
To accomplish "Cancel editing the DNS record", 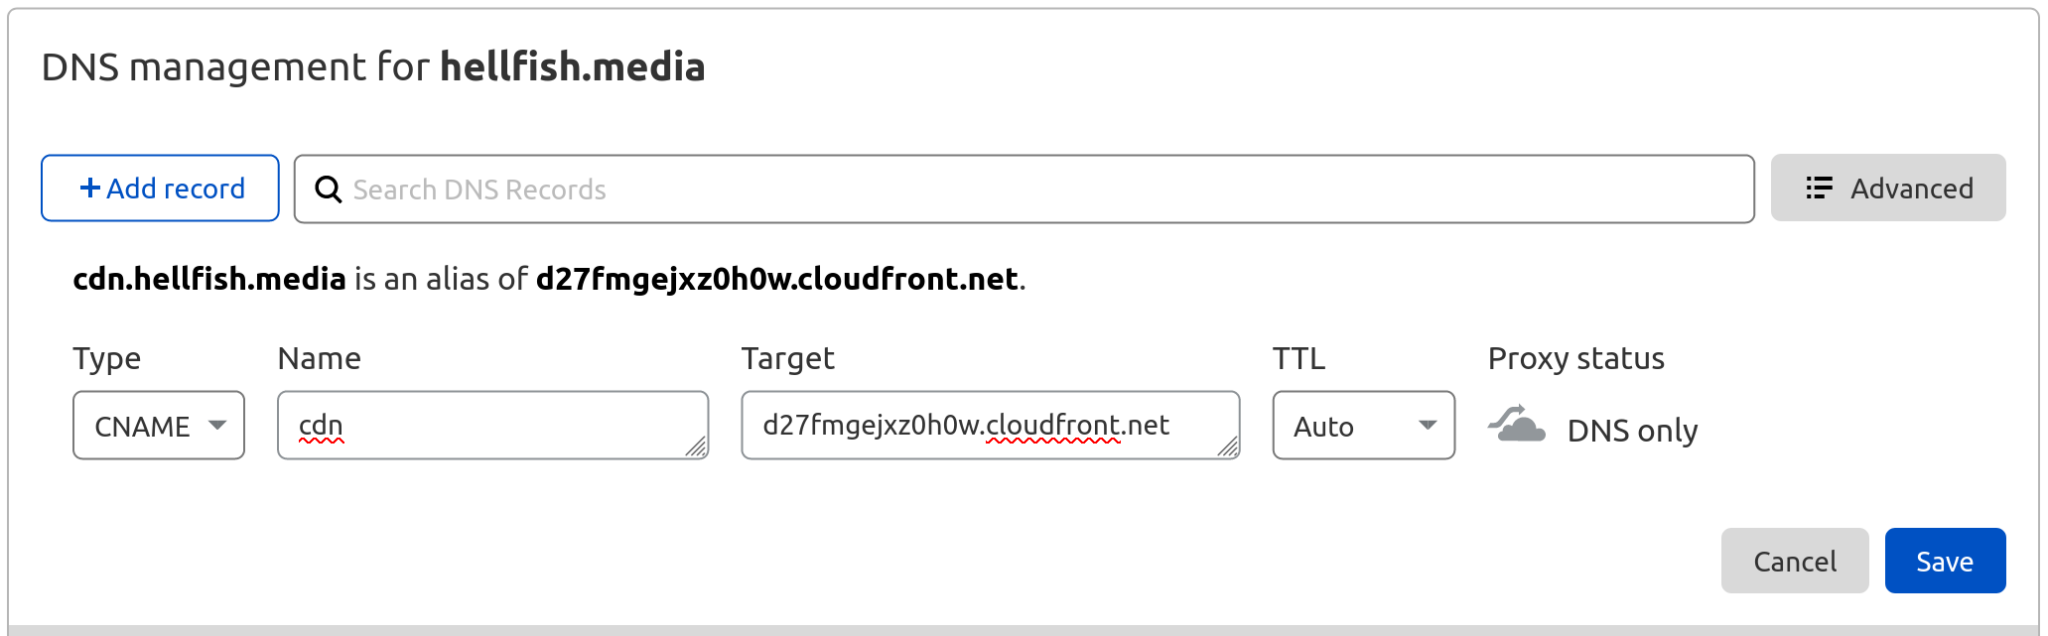I will coord(1794,561).
